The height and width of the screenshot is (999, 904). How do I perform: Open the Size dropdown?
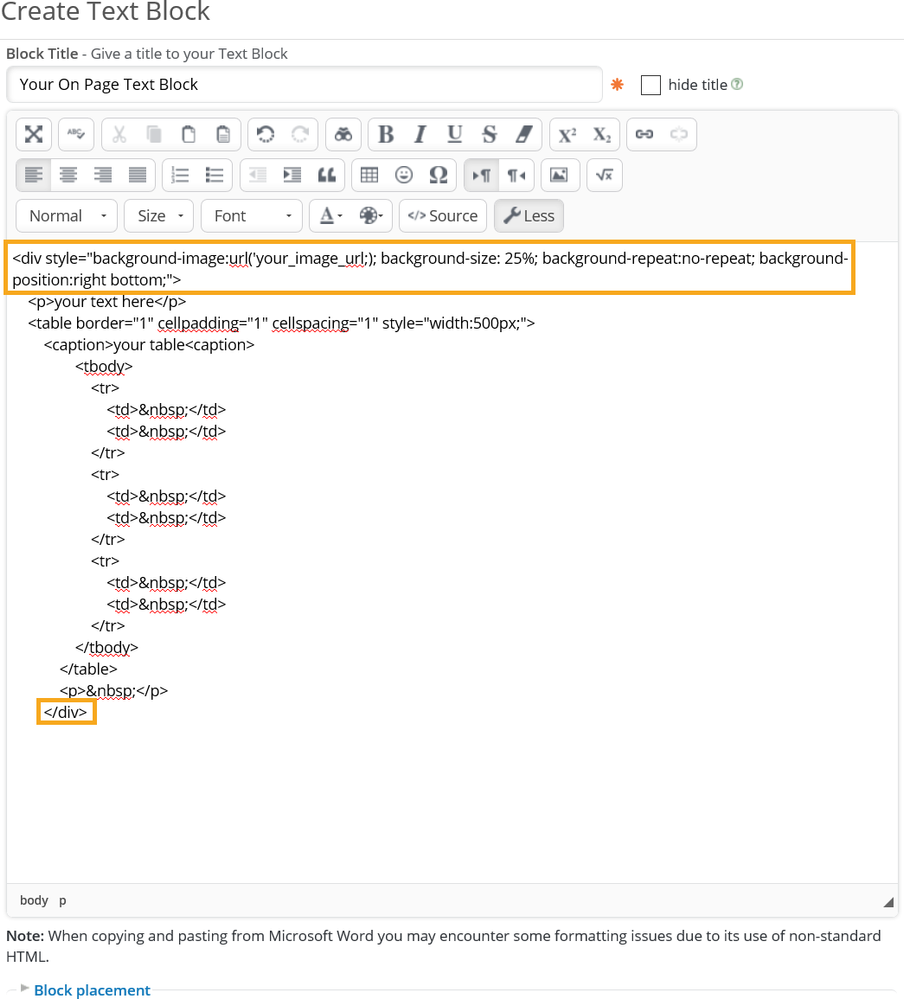(160, 216)
